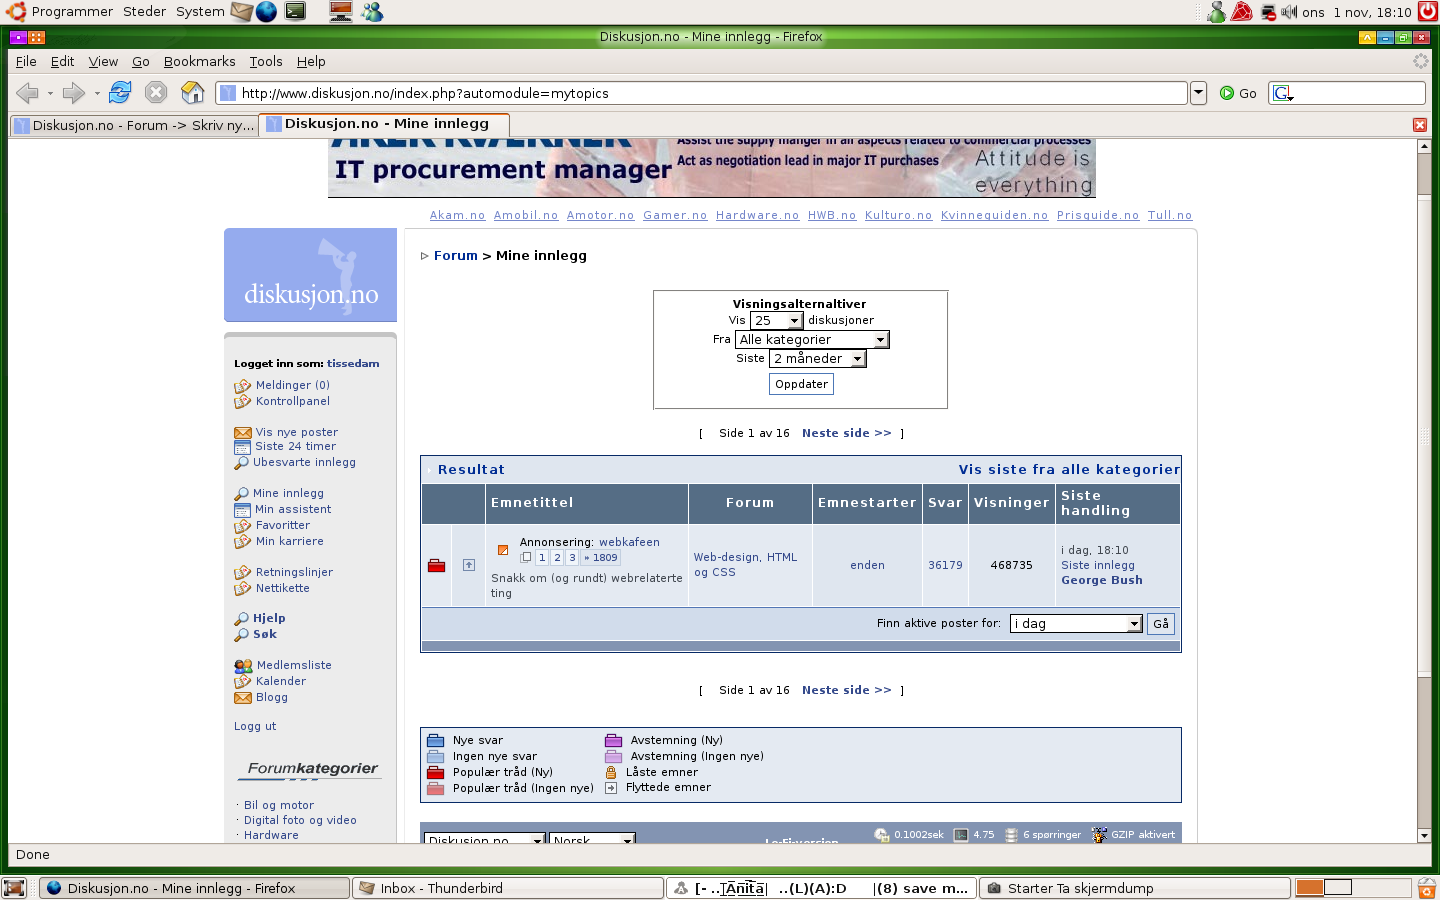Open the Siste 2 måneder dropdown
Screen dimensions: 1440x900
(x=818, y=359)
